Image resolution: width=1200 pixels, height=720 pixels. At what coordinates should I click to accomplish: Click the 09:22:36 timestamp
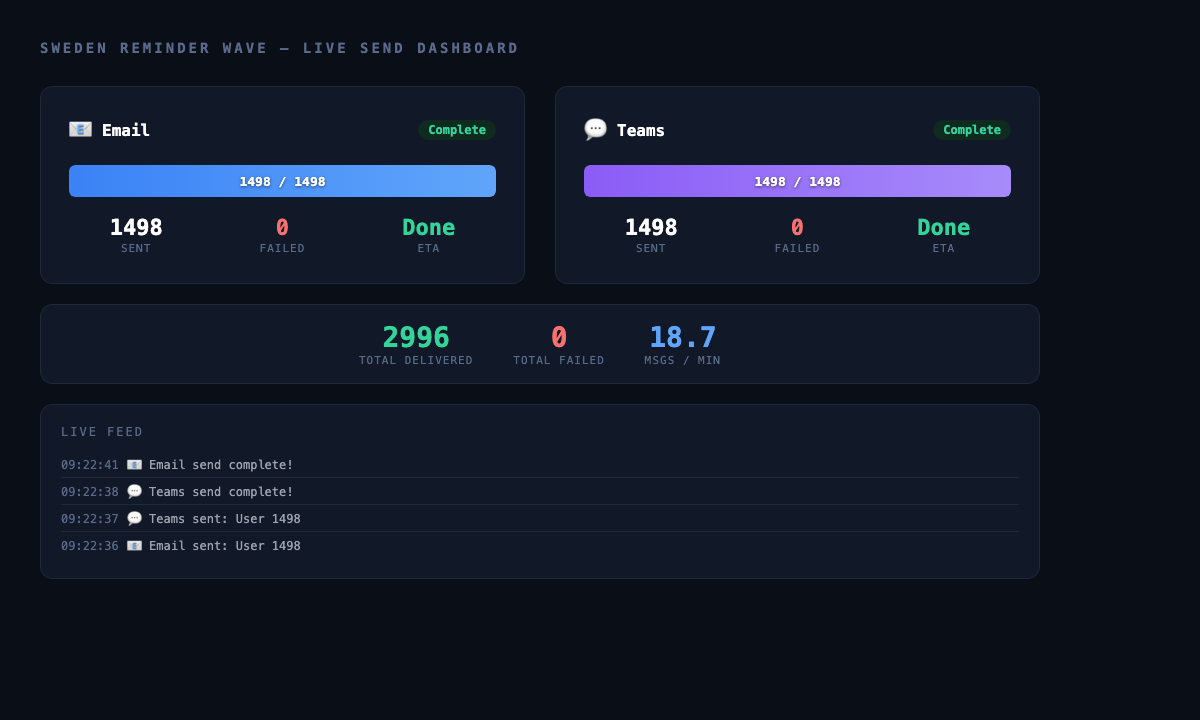click(90, 546)
